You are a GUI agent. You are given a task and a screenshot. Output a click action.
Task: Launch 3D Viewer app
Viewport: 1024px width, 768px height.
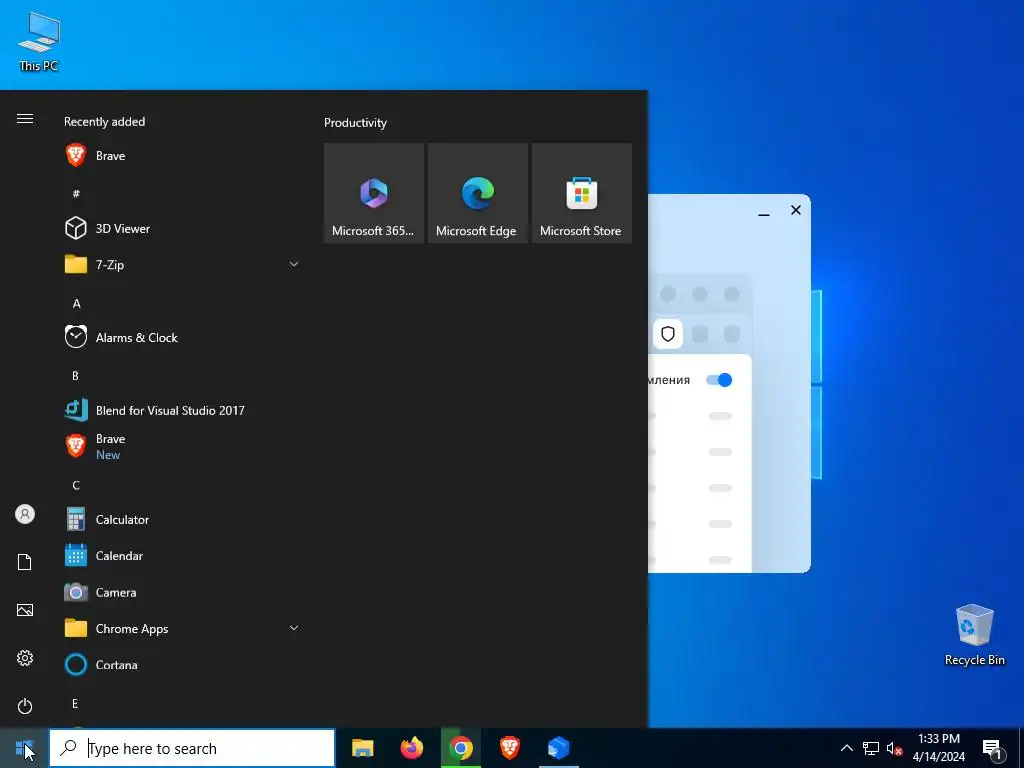183,229
